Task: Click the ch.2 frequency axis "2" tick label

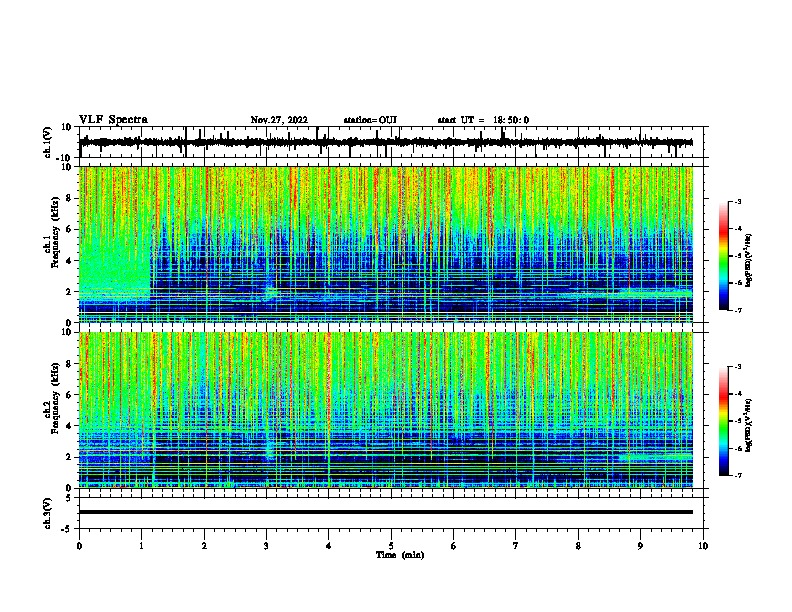Action: pyautogui.click(x=69, y=457)
